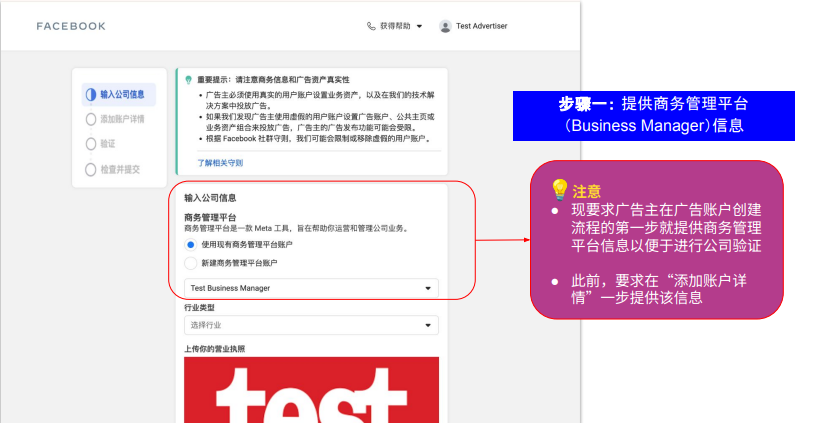815x423 pixels.
Task: Click the 验证 step label
Action: click(108, 144)
